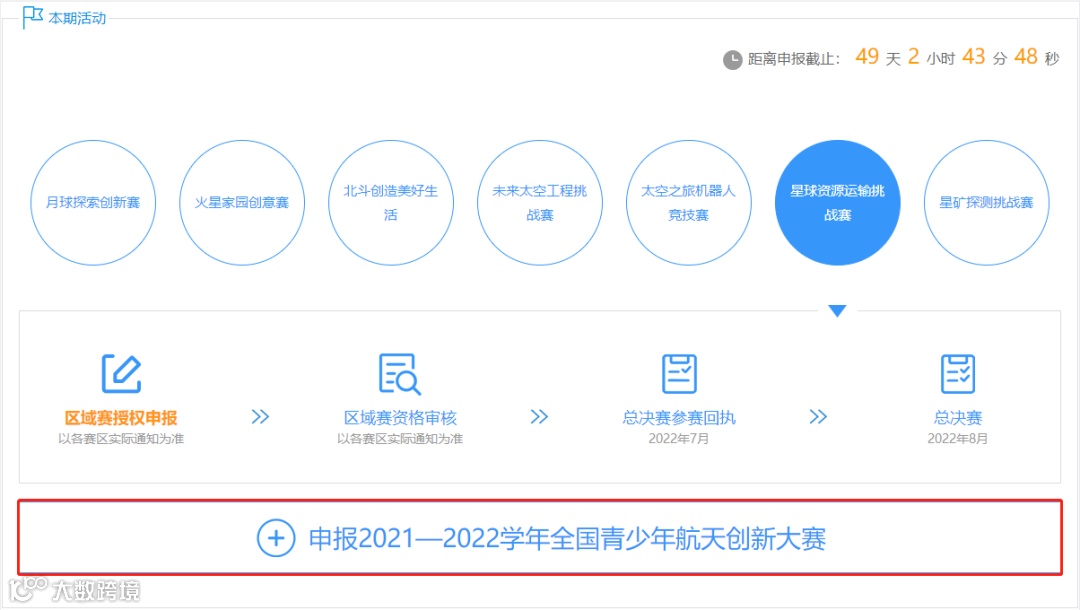Click 申报2021—2022学年全国青少年航天创新大赛 button

point(540,538)
